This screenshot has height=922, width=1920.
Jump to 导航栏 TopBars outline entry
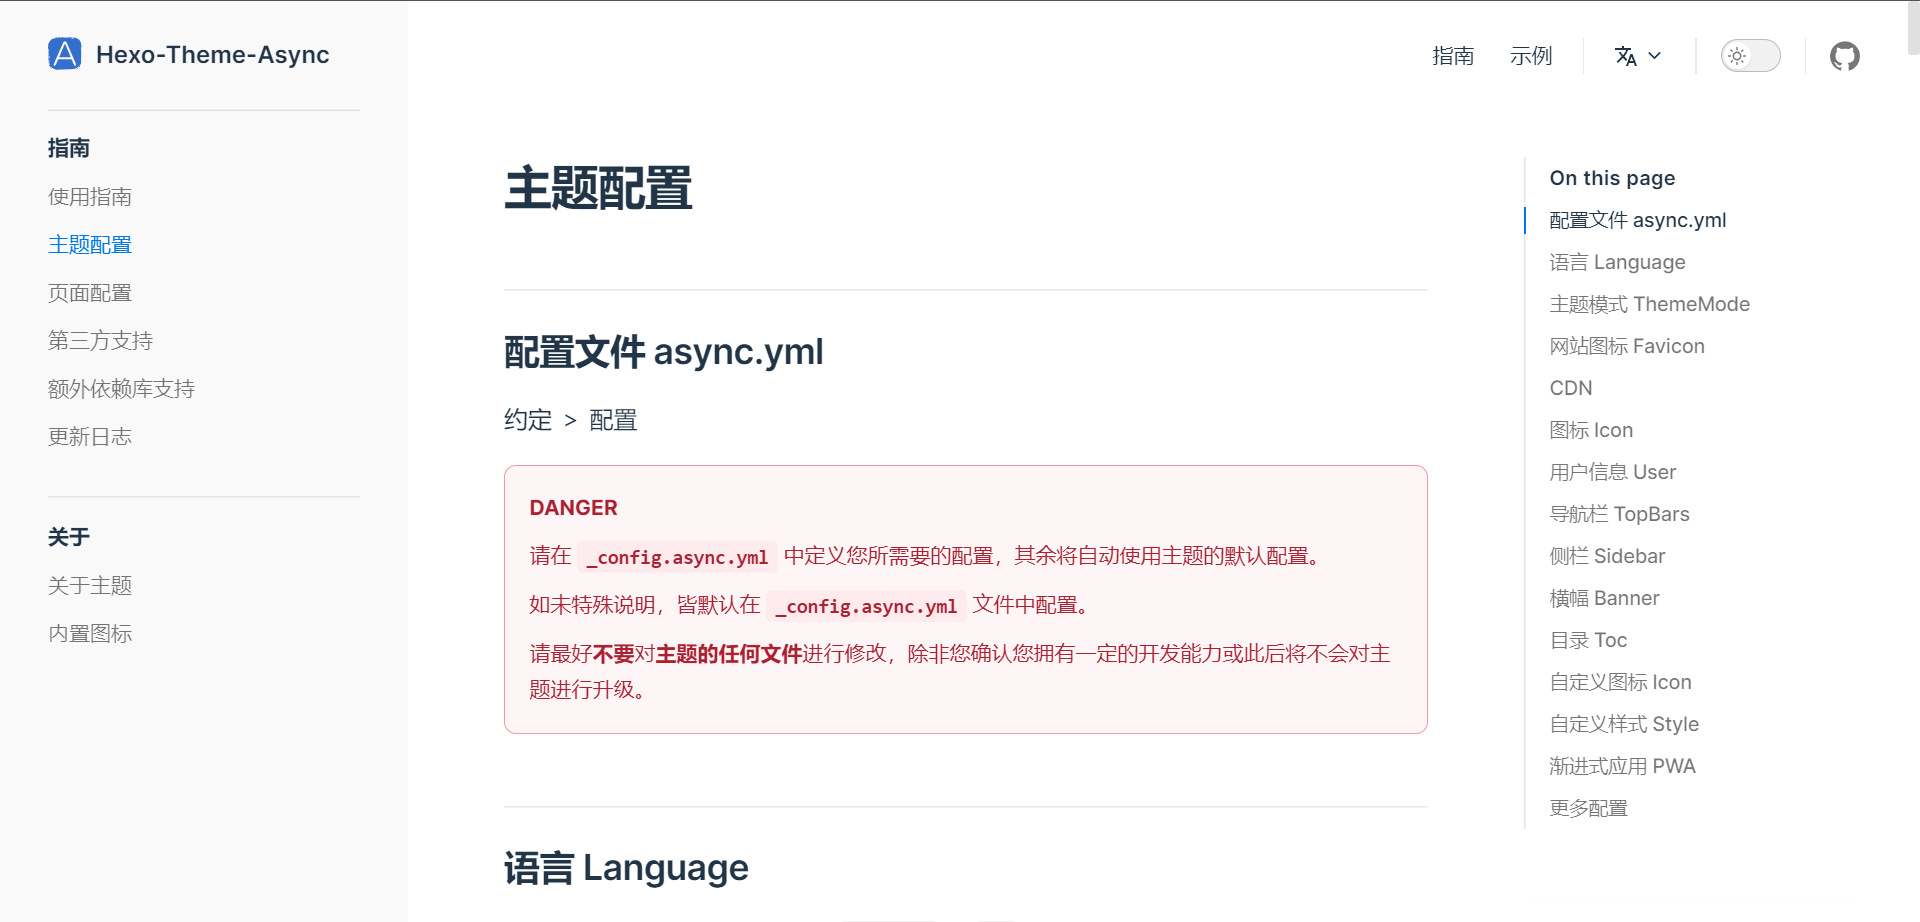tap(1620, 514)
